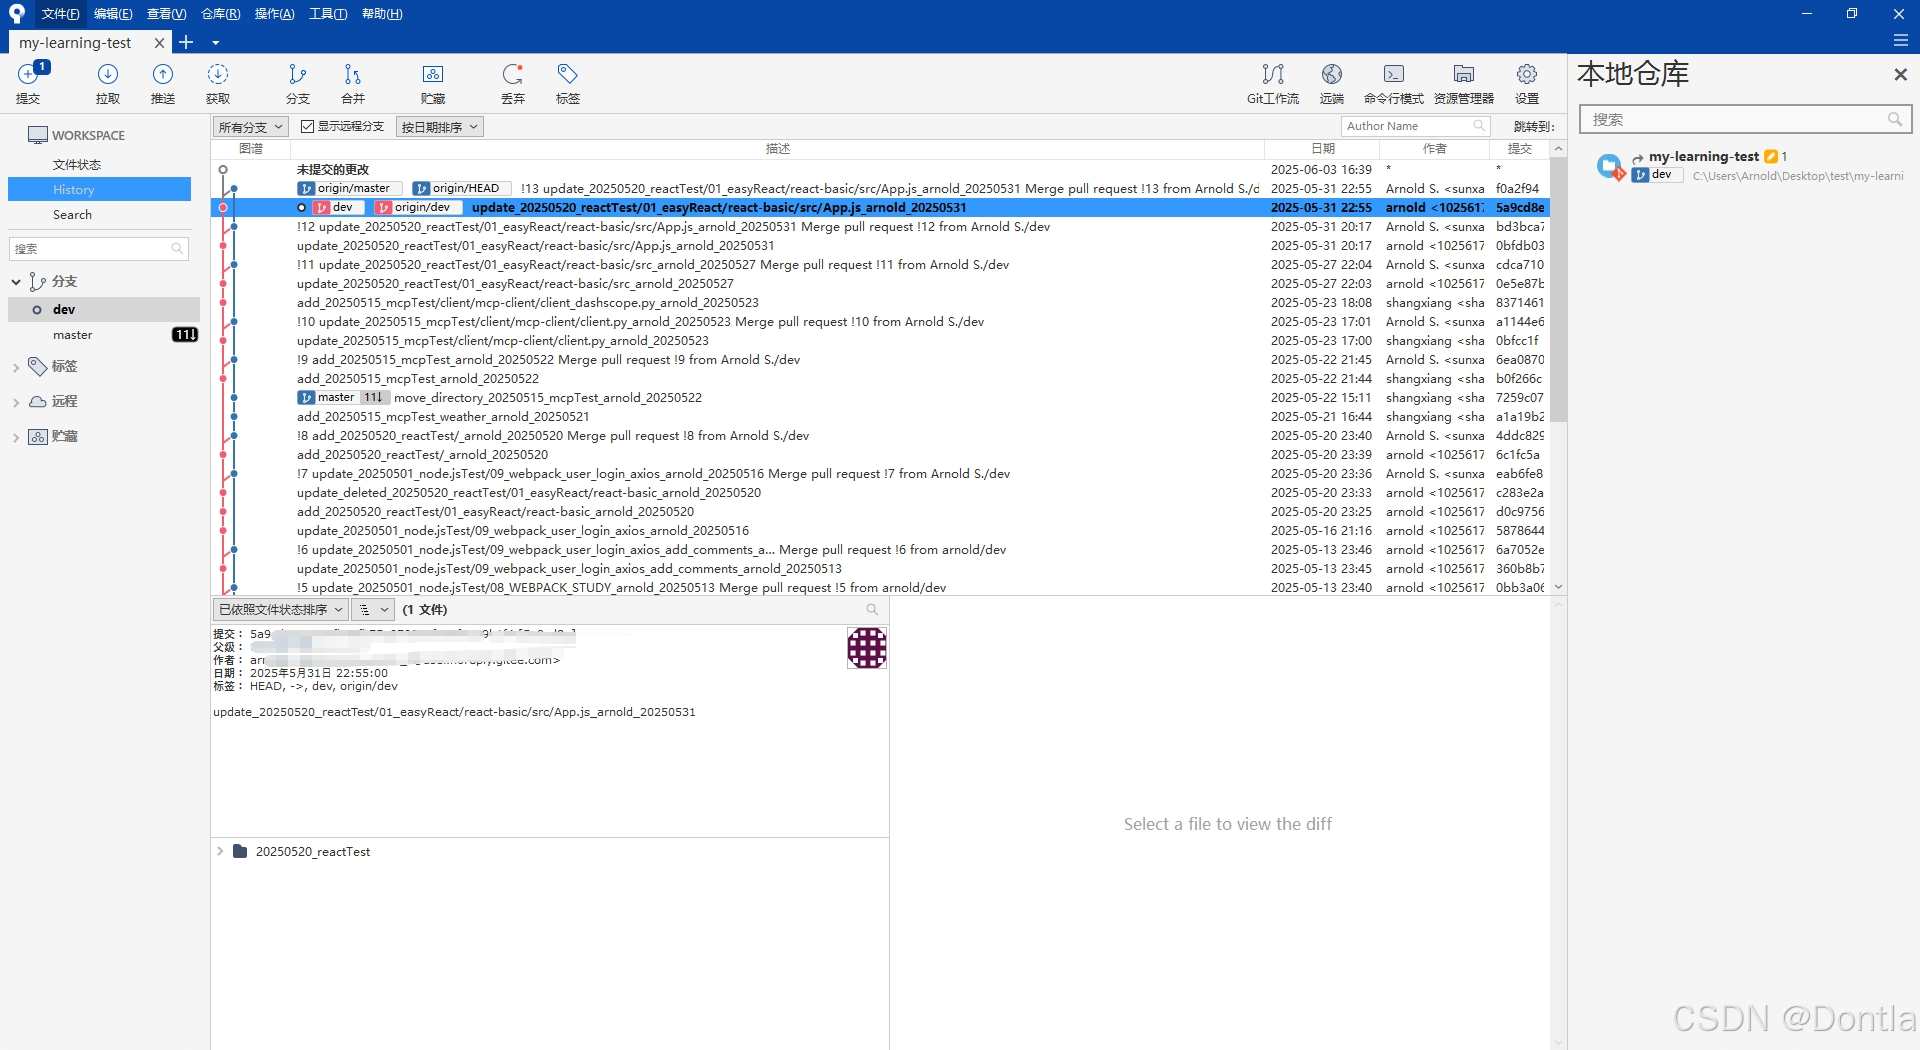1920x1050 pixels.
Task: Click the 合并 (Merge) icon
Action: pyautogui.click(x=351, y=83)
